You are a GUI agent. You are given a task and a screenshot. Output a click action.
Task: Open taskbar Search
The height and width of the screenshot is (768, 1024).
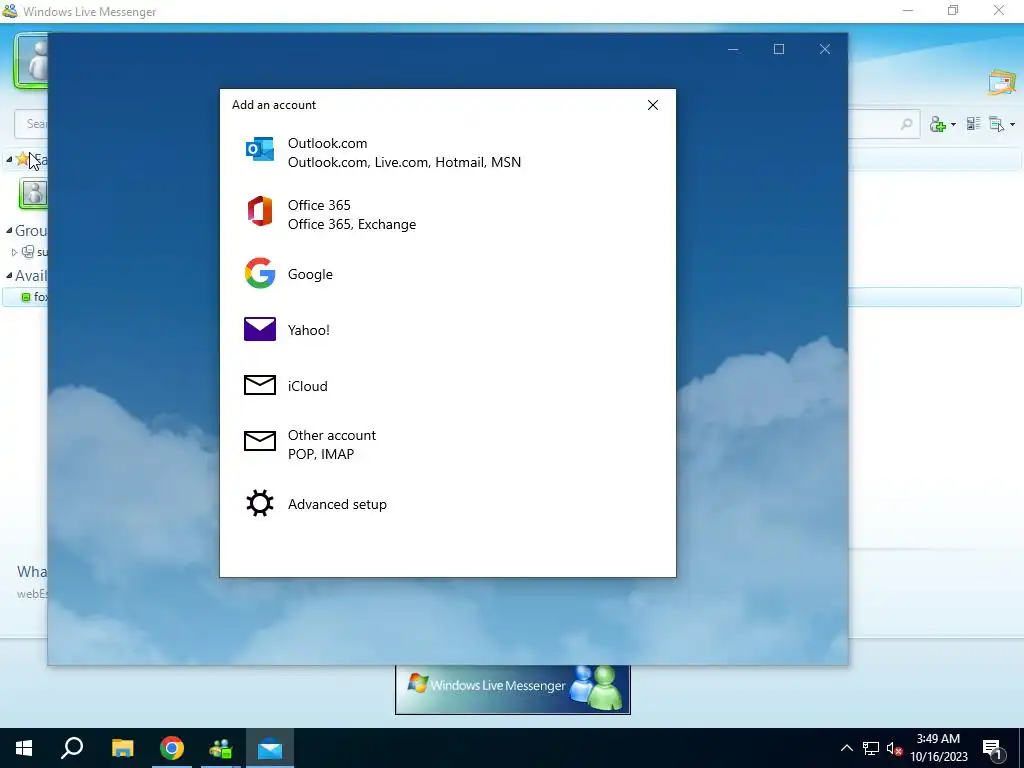72,748
